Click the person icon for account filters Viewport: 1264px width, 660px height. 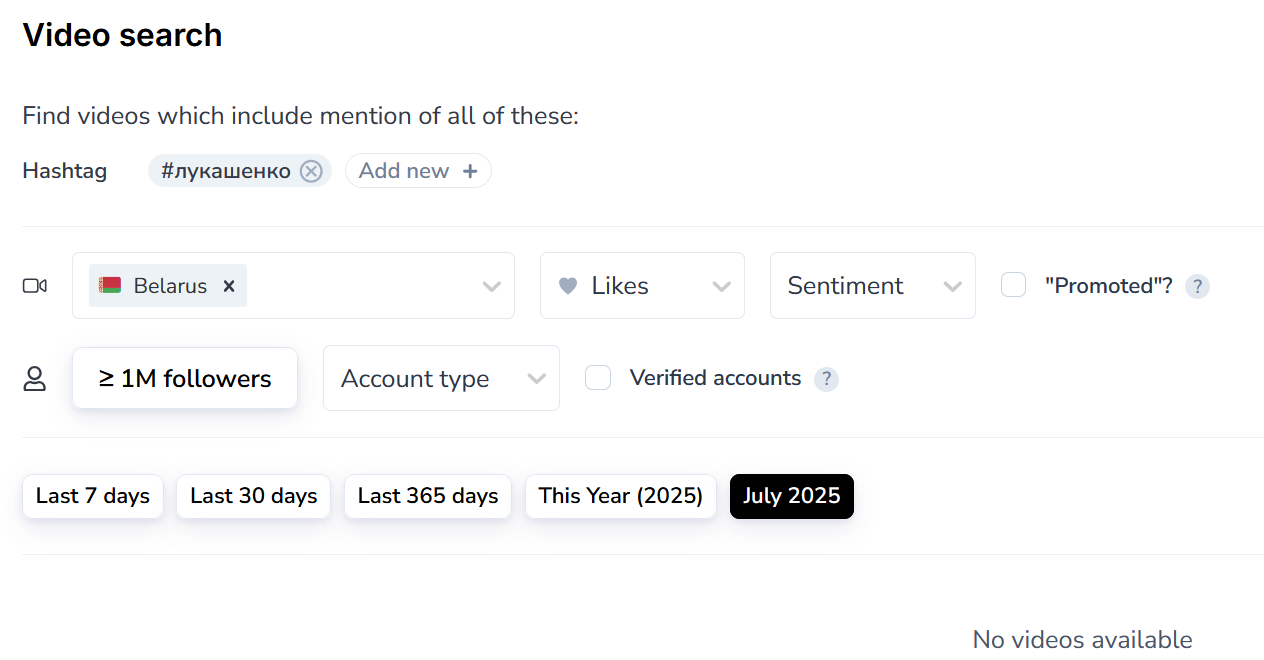pos(35,379)
